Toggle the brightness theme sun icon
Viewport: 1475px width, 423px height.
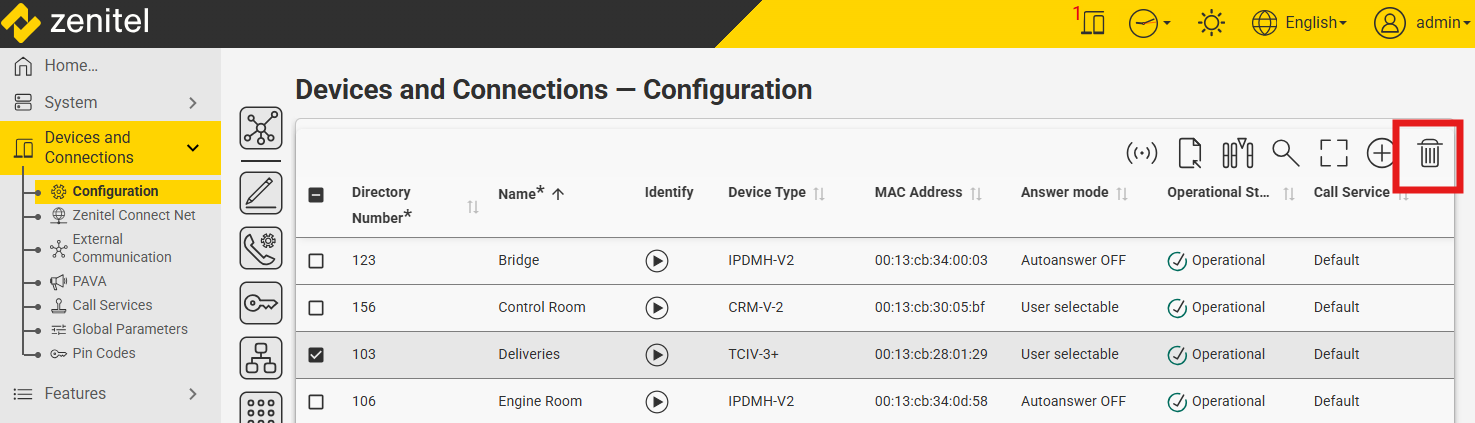tap(1211, 23)
